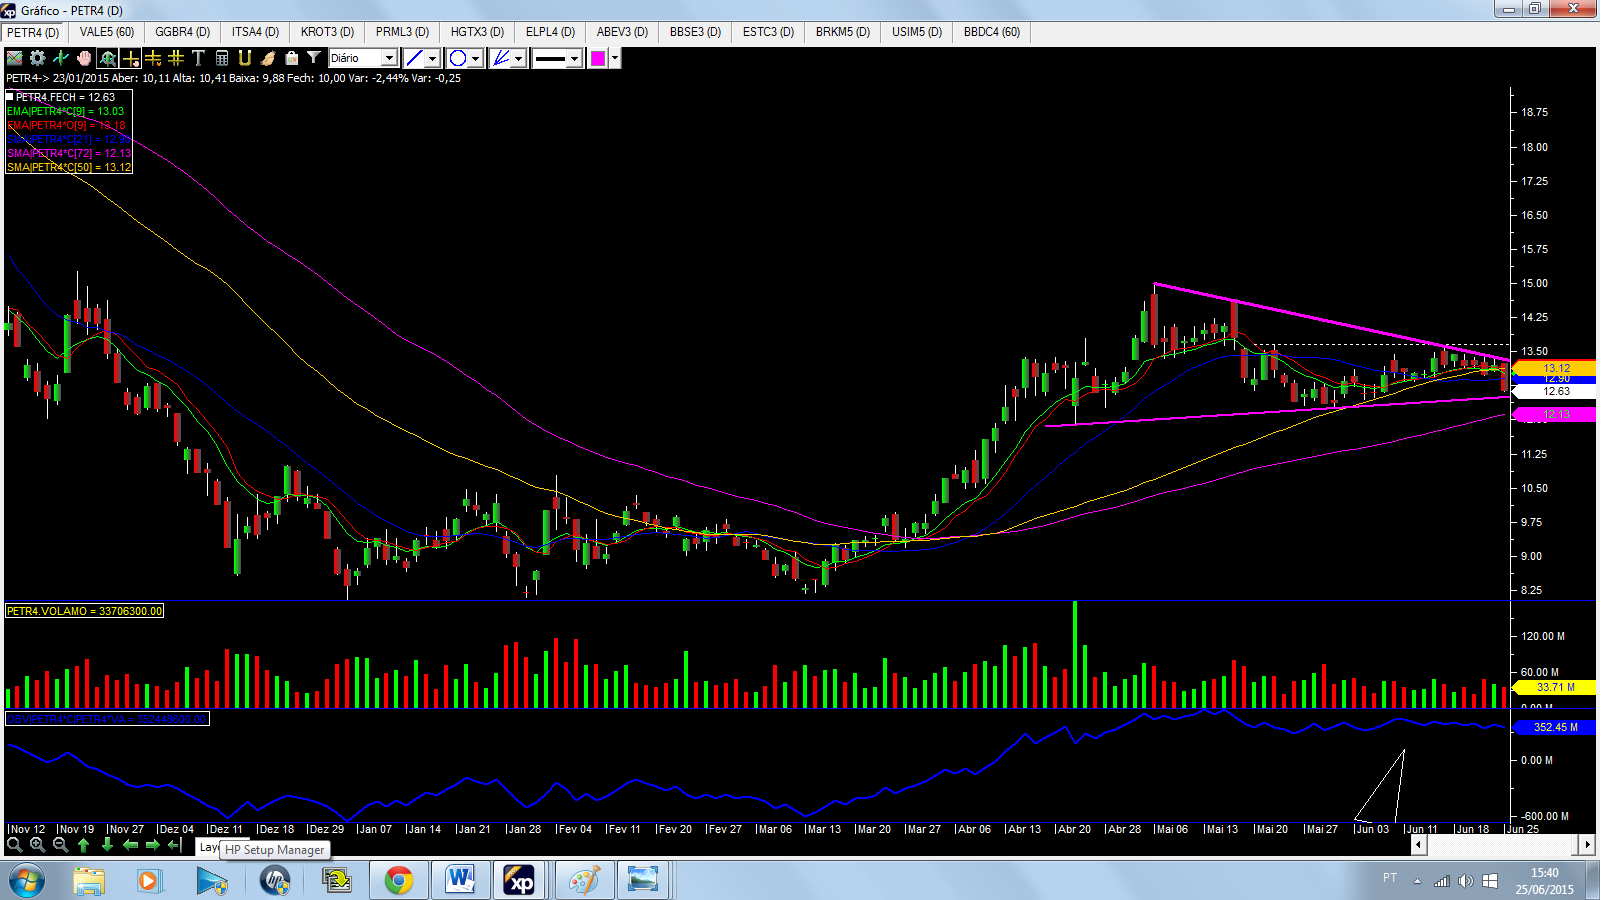
Task: Click the green up arrow icon
Action: point(84,845)
